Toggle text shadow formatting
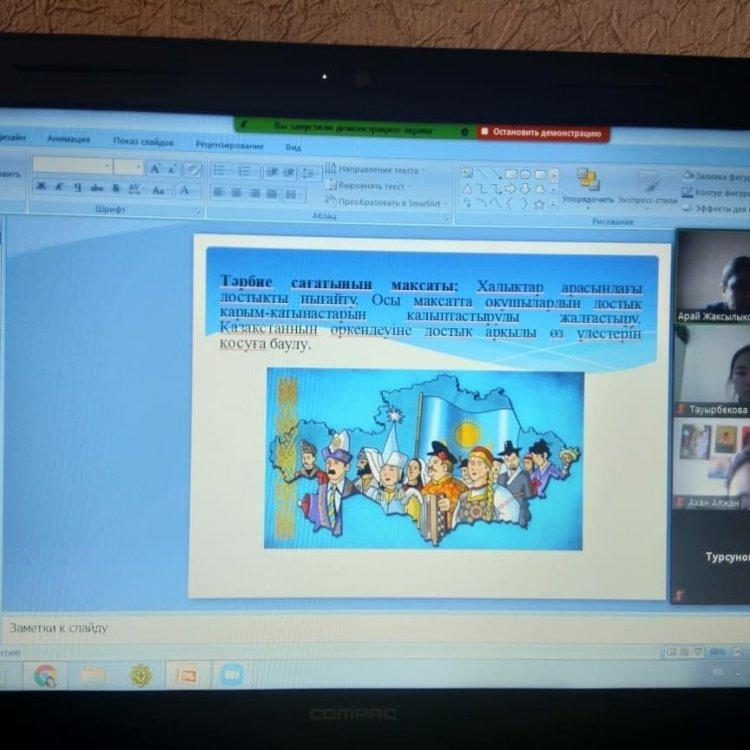750x750 pixels. click(x=116, y=188)
